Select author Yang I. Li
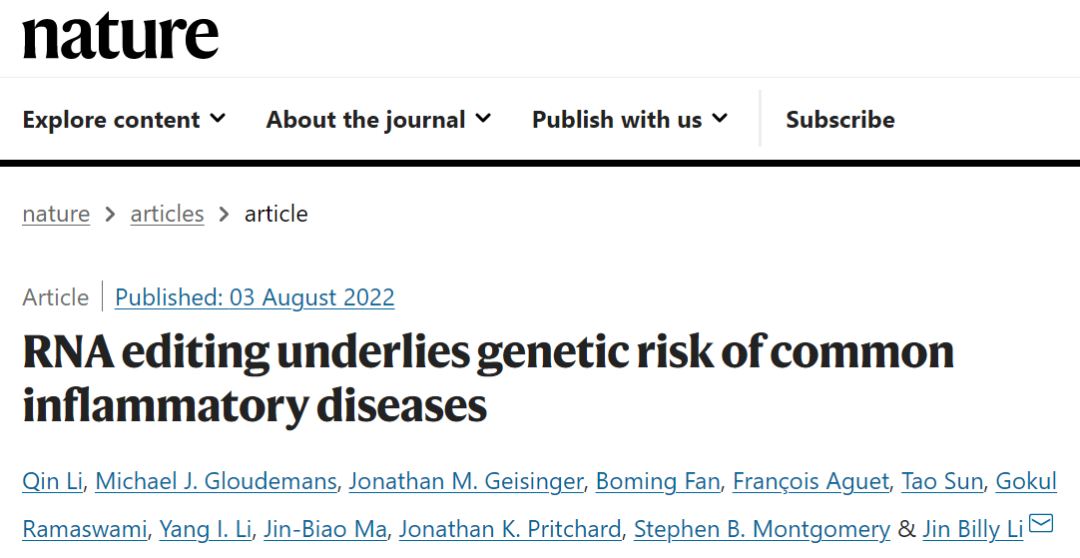Screen dimensions: 1080x558 point(205,529)
